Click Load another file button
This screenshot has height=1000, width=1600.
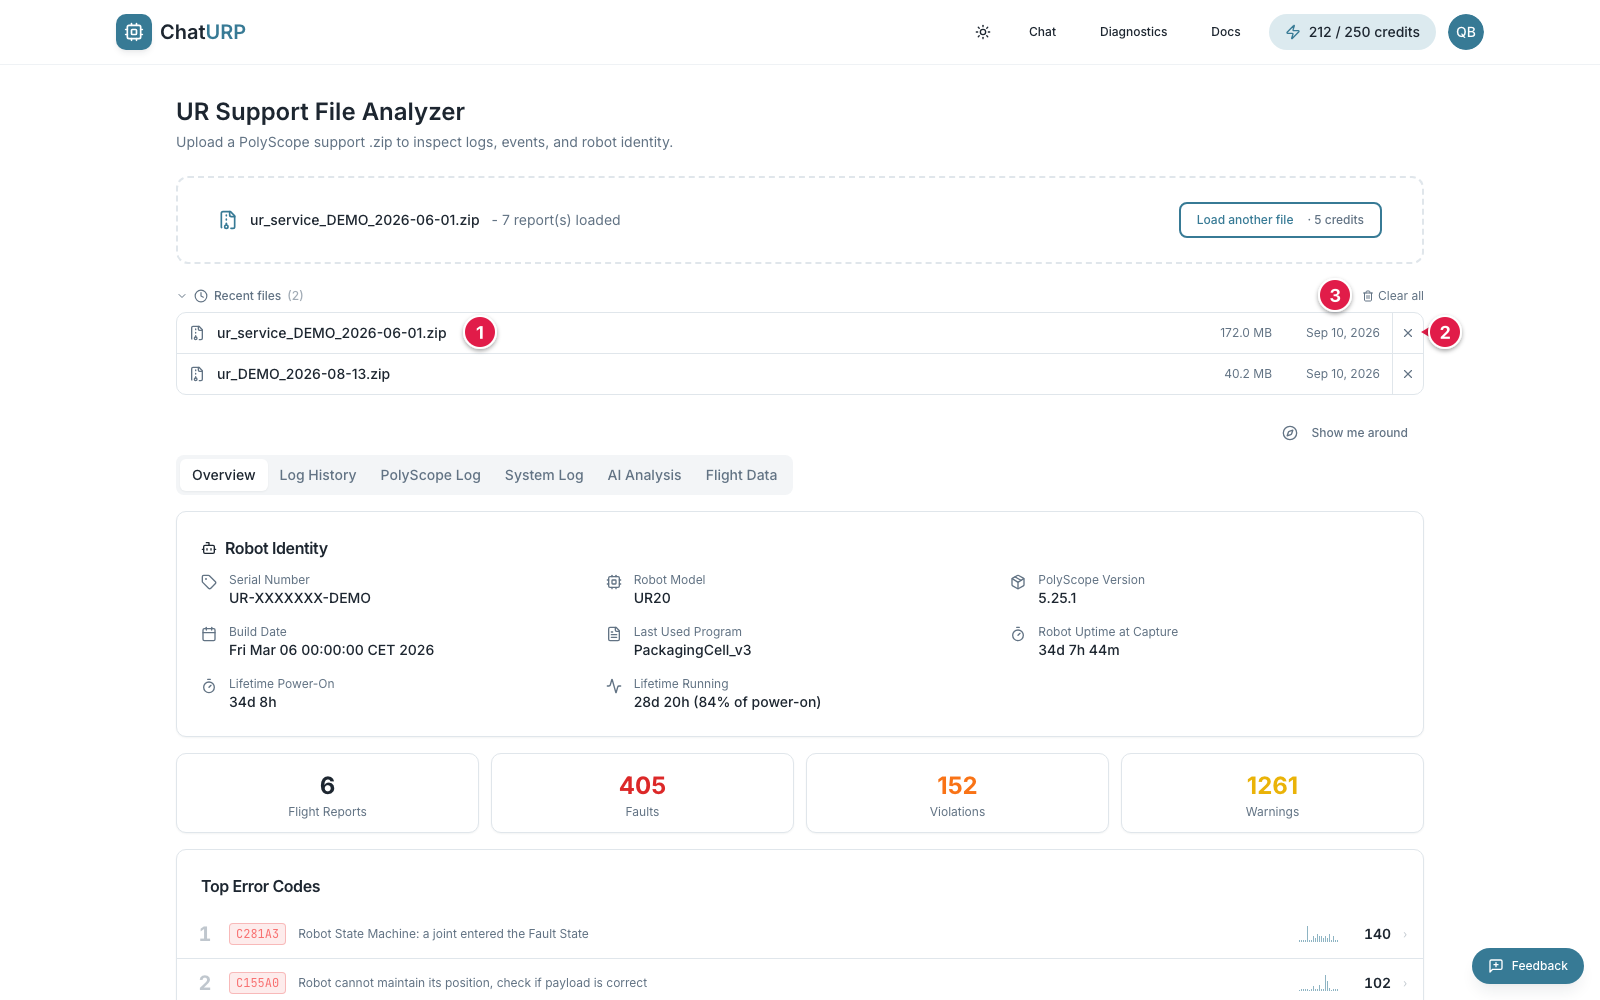(1280, 220)
